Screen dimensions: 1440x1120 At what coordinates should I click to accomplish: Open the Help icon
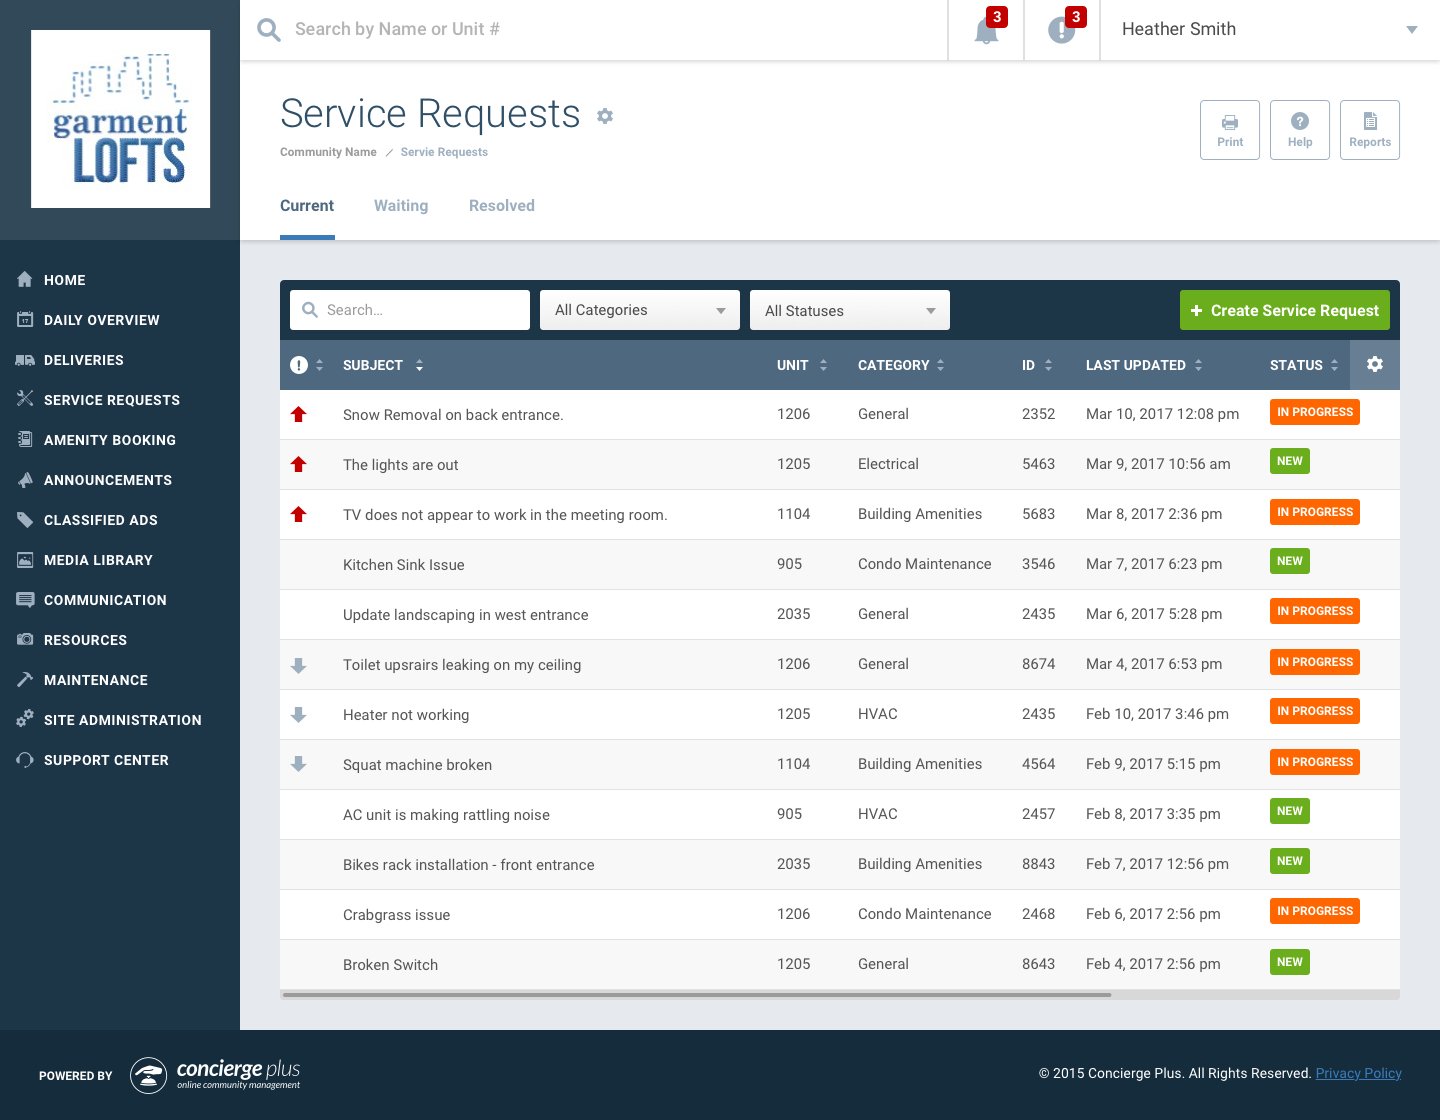(1299, 129)
